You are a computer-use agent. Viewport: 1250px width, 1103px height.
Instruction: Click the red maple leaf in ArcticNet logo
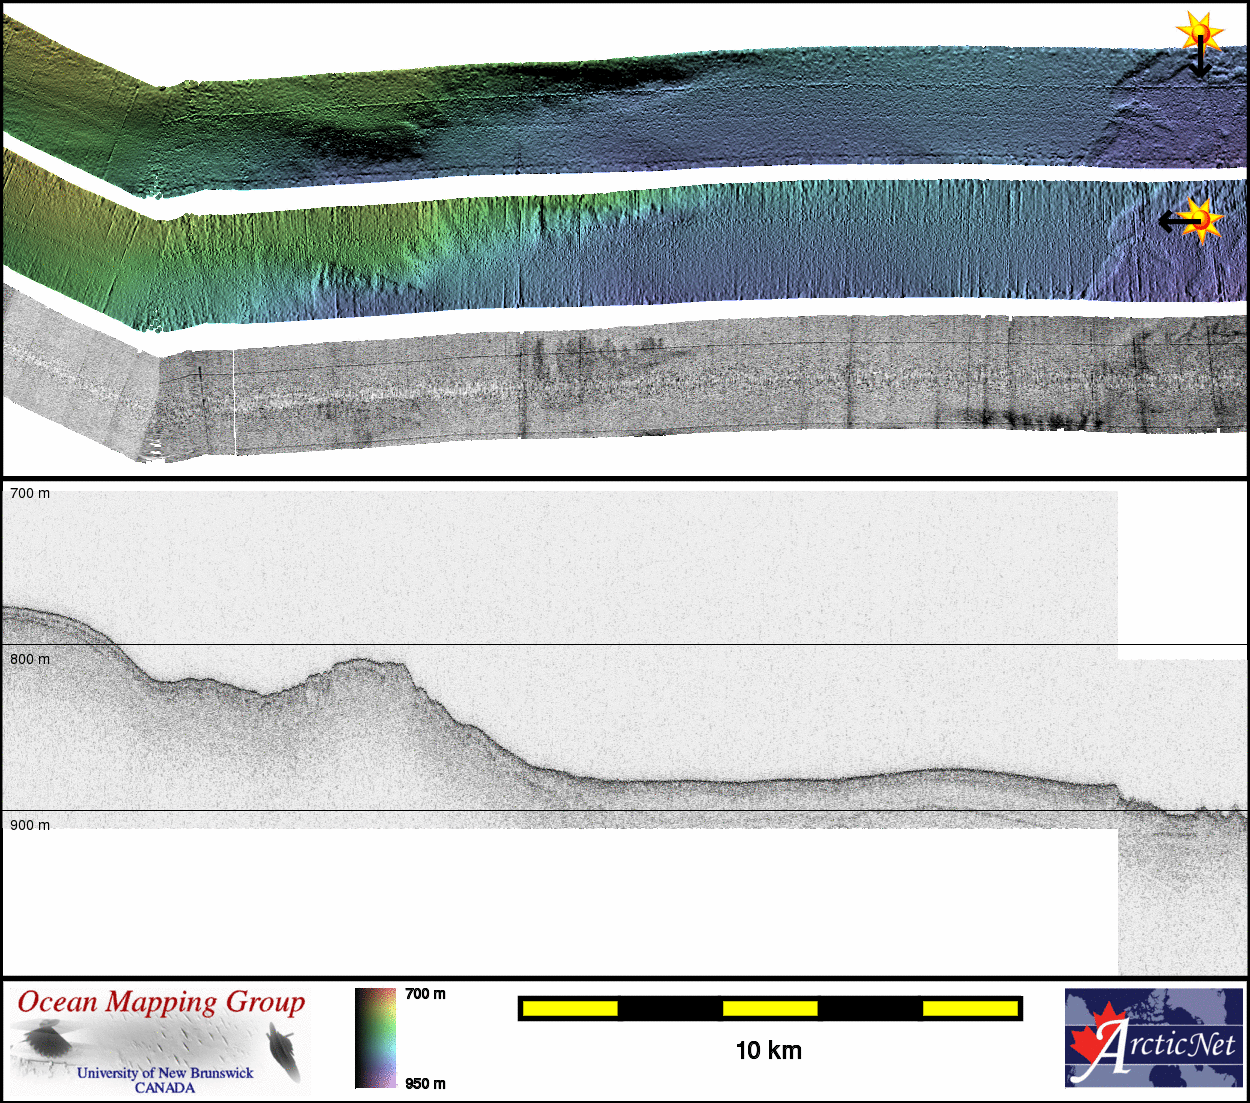1092,1041
